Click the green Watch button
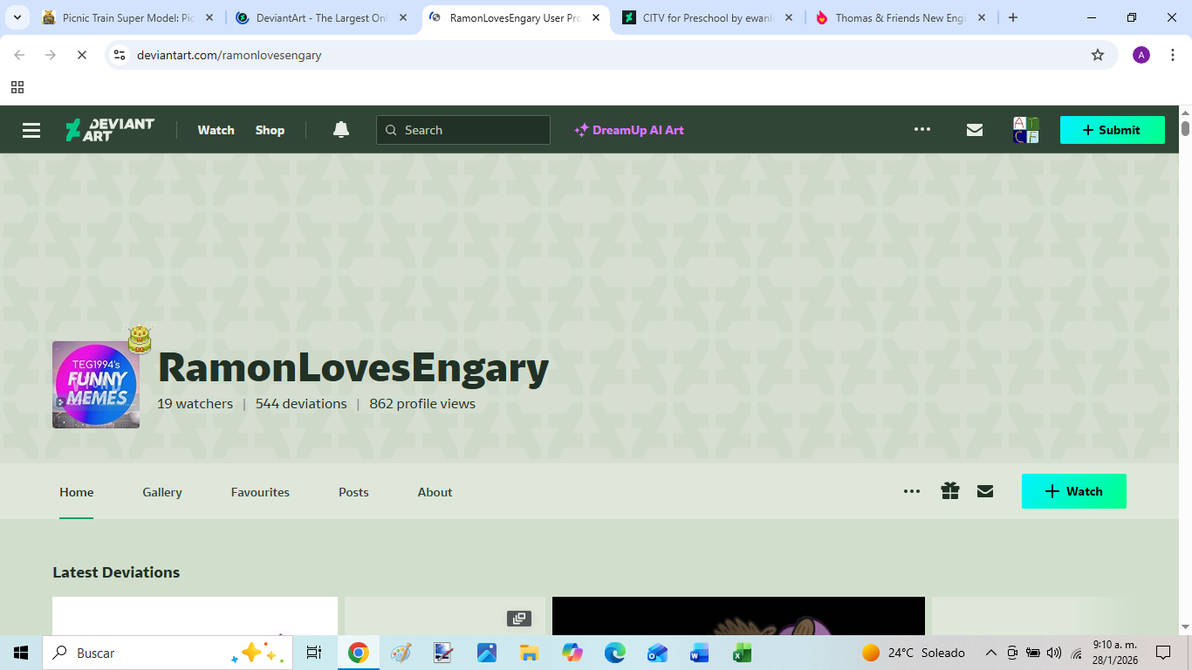1192x670 pixels. (x=1074, y=491)
